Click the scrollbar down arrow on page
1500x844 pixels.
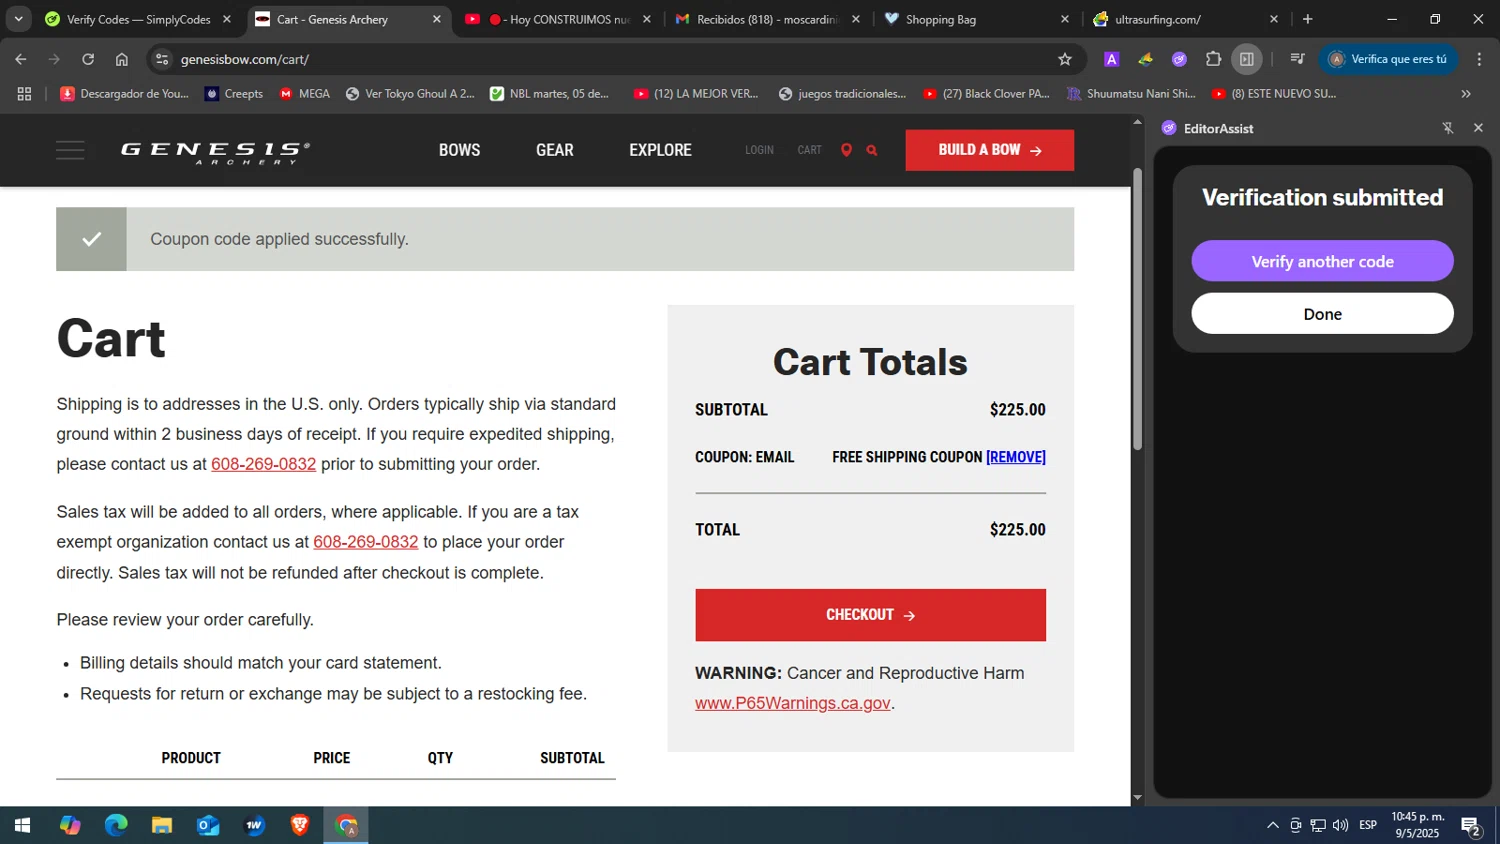[x=1137, y=798]
